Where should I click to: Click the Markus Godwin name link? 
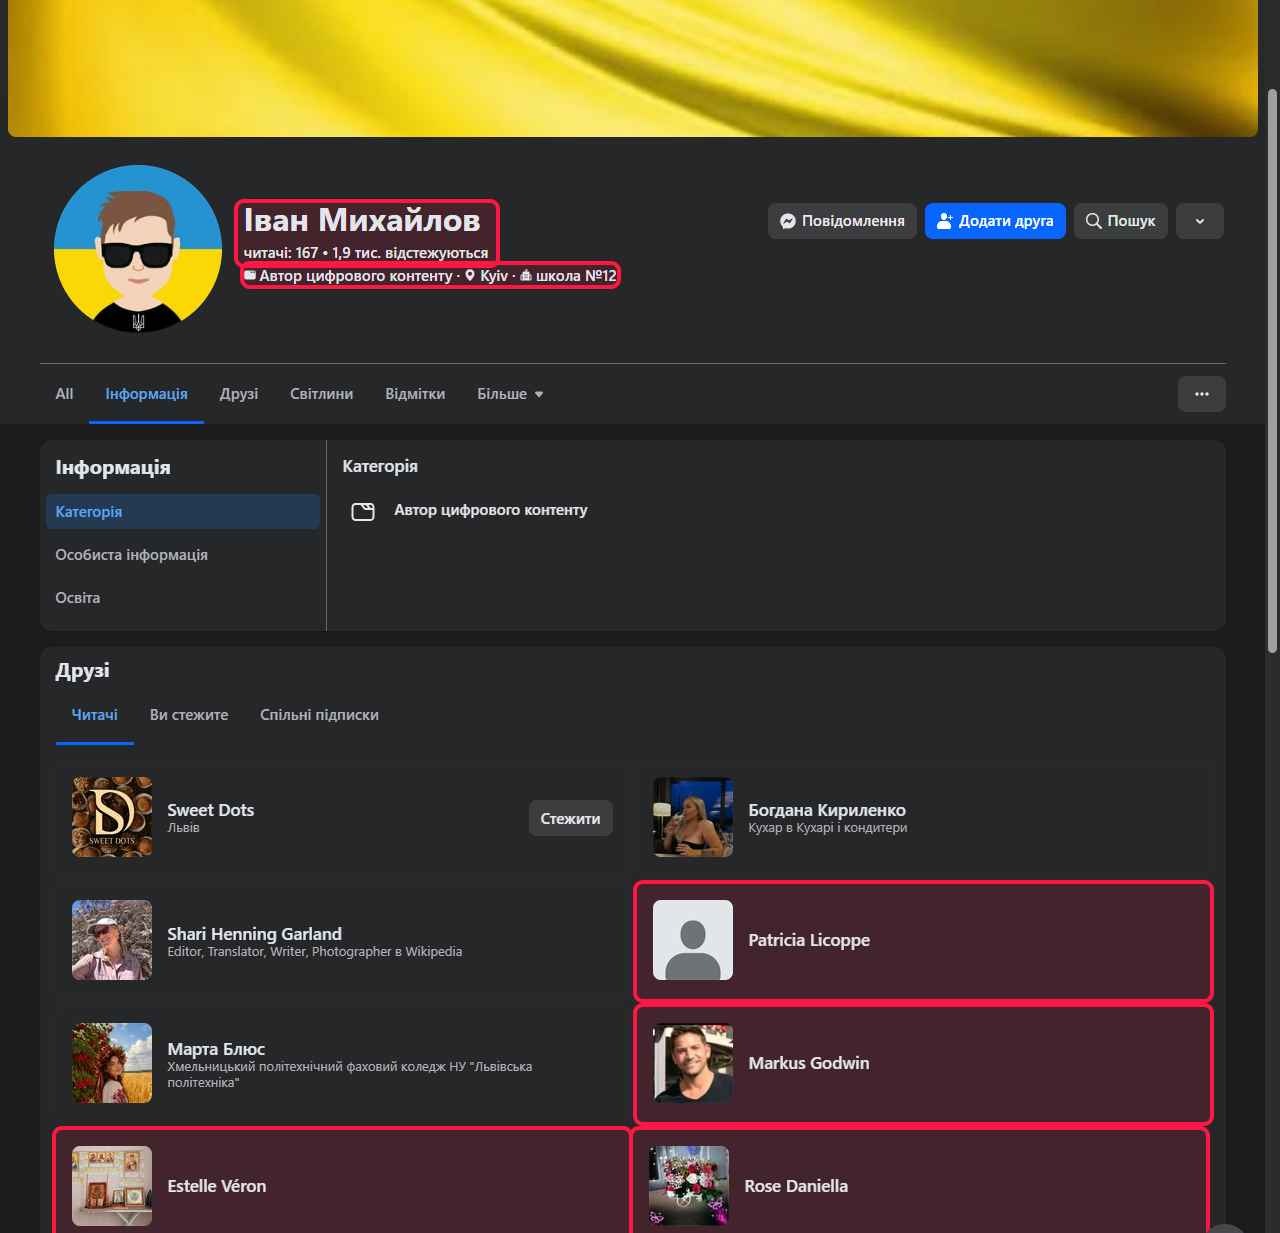click(x=809, y=1063)
